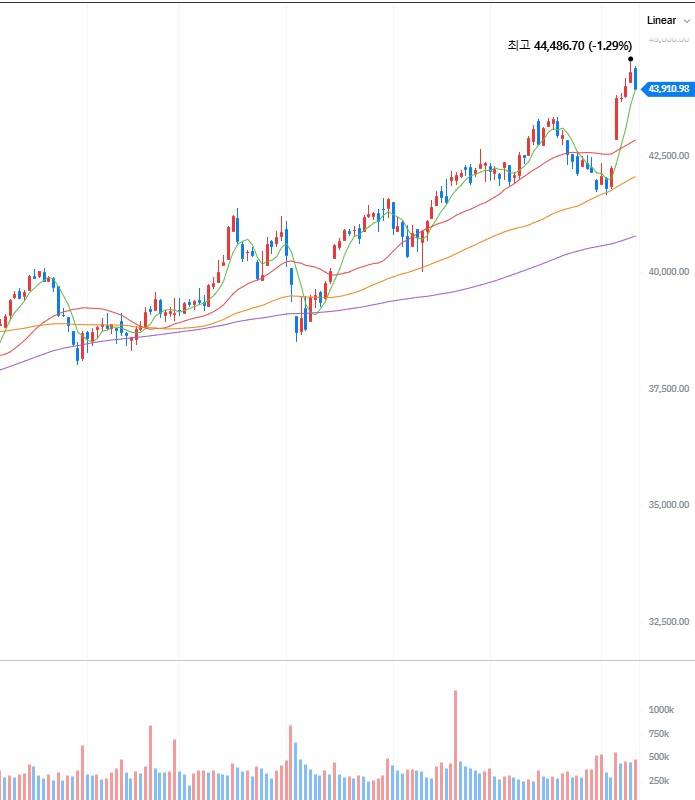Click the latest blue candlestick at the far right
This screenshot has width=695, height=800.
636,78
